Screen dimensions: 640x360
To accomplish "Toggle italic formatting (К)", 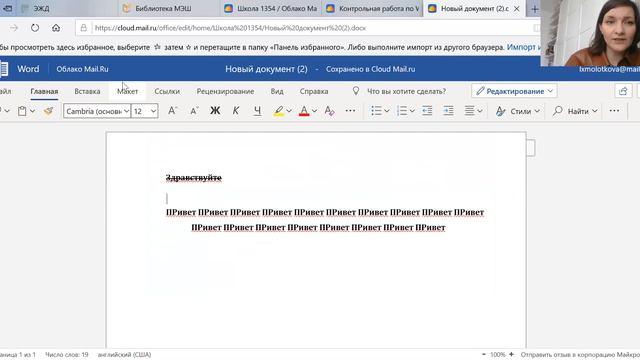I will click(x=236, y=111).
